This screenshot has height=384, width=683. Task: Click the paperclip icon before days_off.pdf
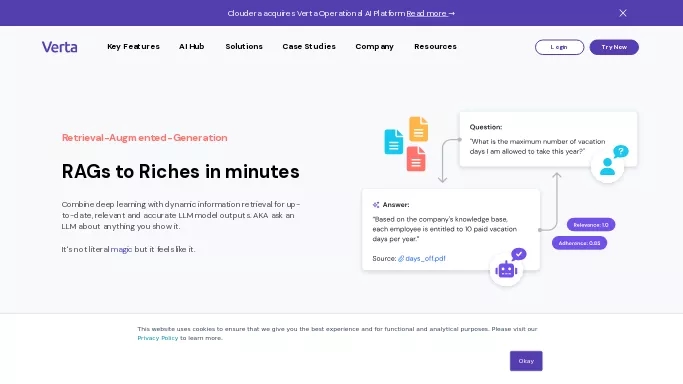pos(401,259)
